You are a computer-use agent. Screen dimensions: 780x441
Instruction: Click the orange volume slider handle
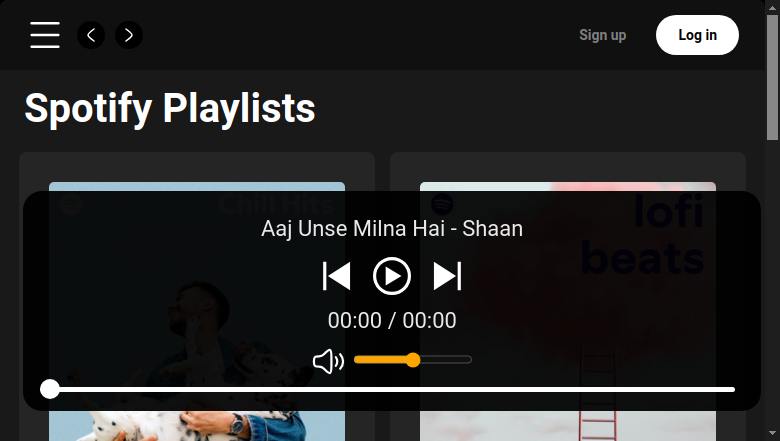point(413,360)
